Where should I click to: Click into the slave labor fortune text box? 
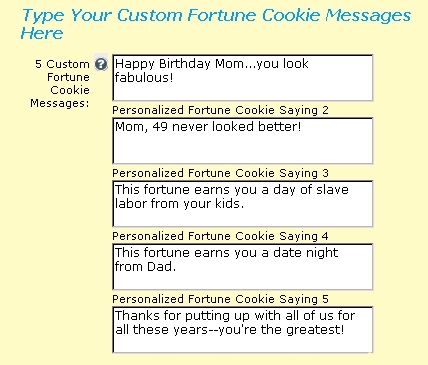pyautogui.click(x=243, y=204)
